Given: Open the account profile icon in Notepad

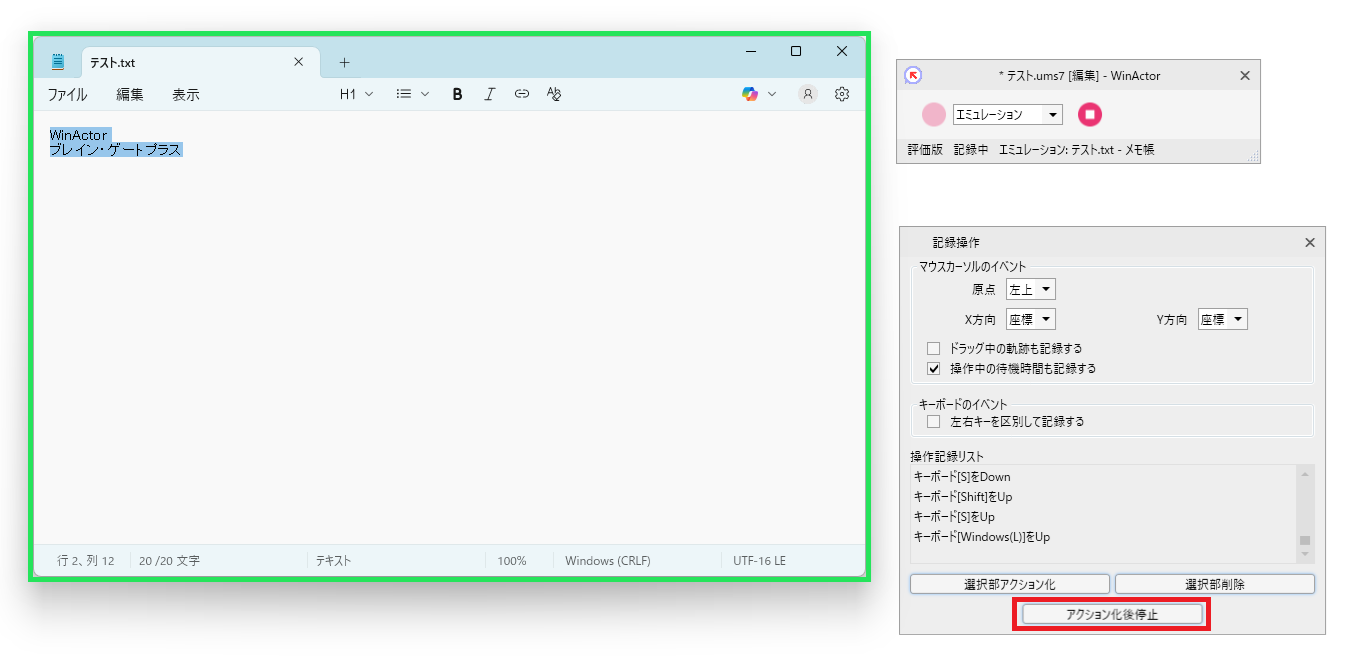Looking at the screenshot, I should pos(808,94).
